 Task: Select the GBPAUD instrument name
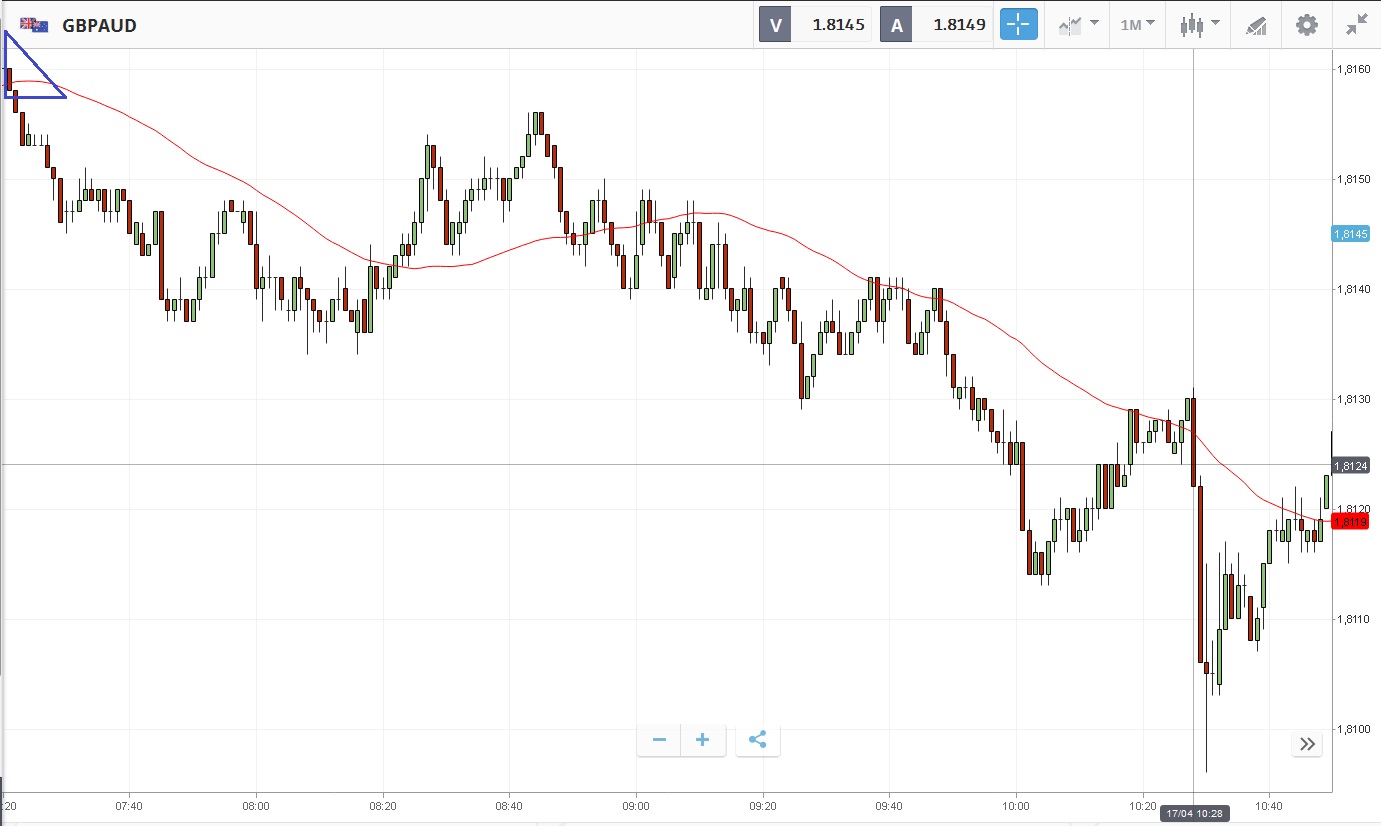[x=99, y=25]
